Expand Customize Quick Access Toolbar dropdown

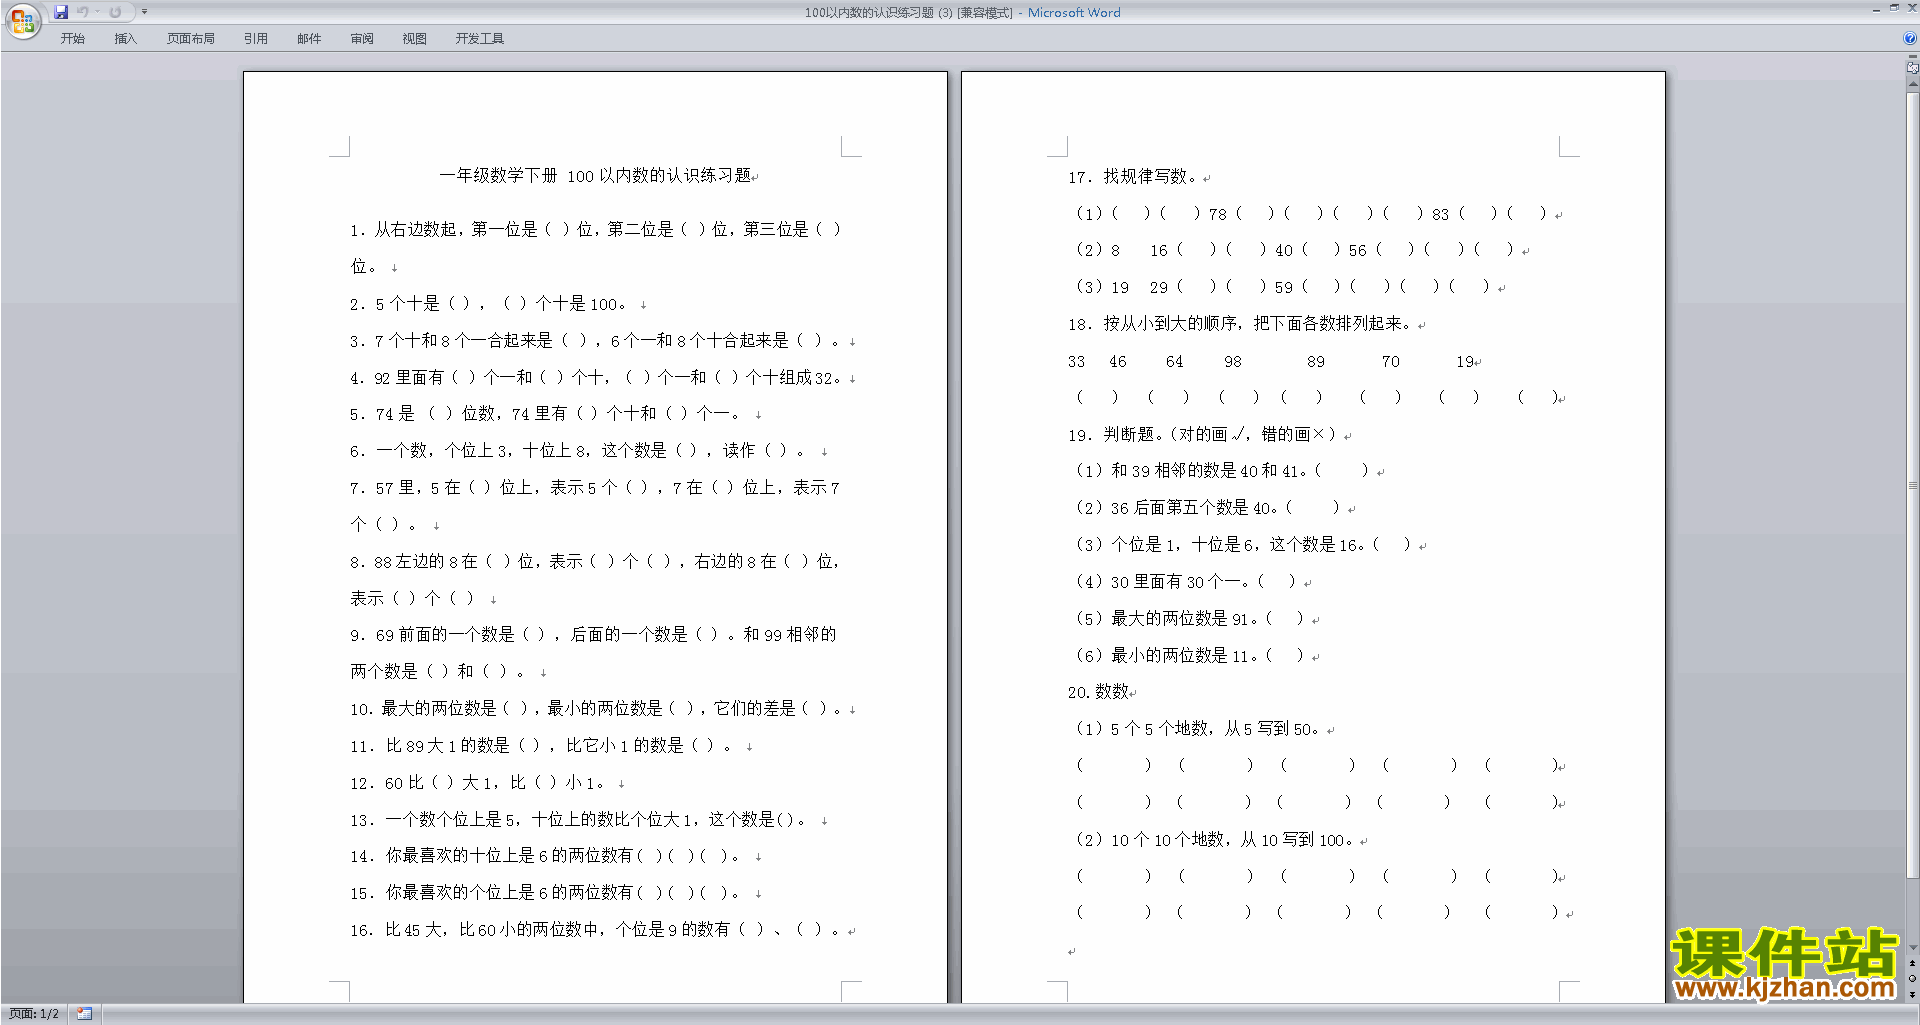144,12
